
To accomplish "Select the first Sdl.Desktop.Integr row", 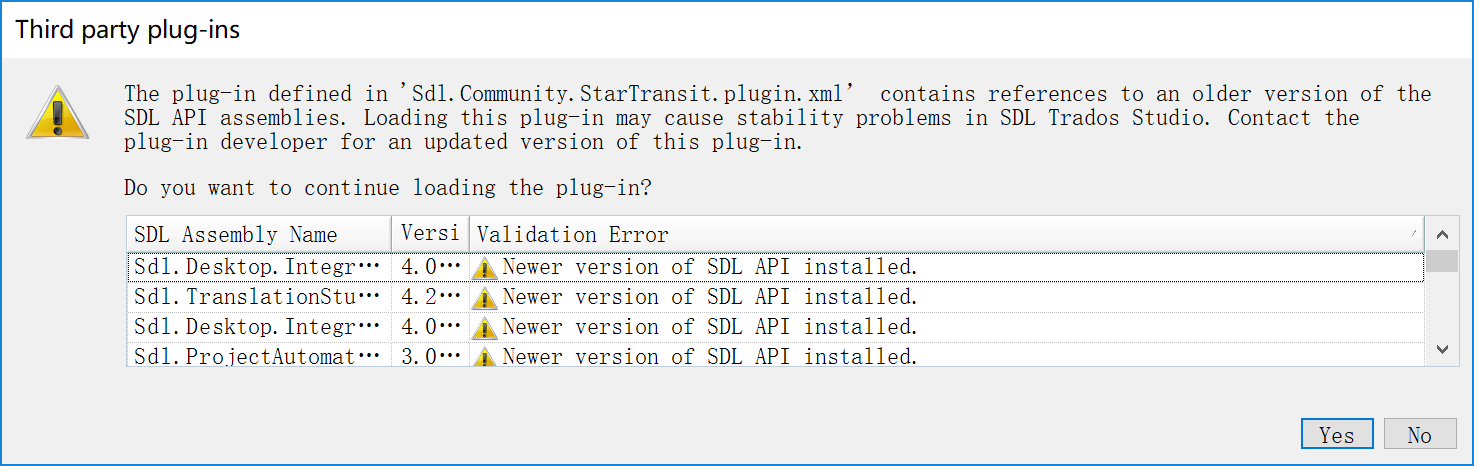I will point(775,267).
